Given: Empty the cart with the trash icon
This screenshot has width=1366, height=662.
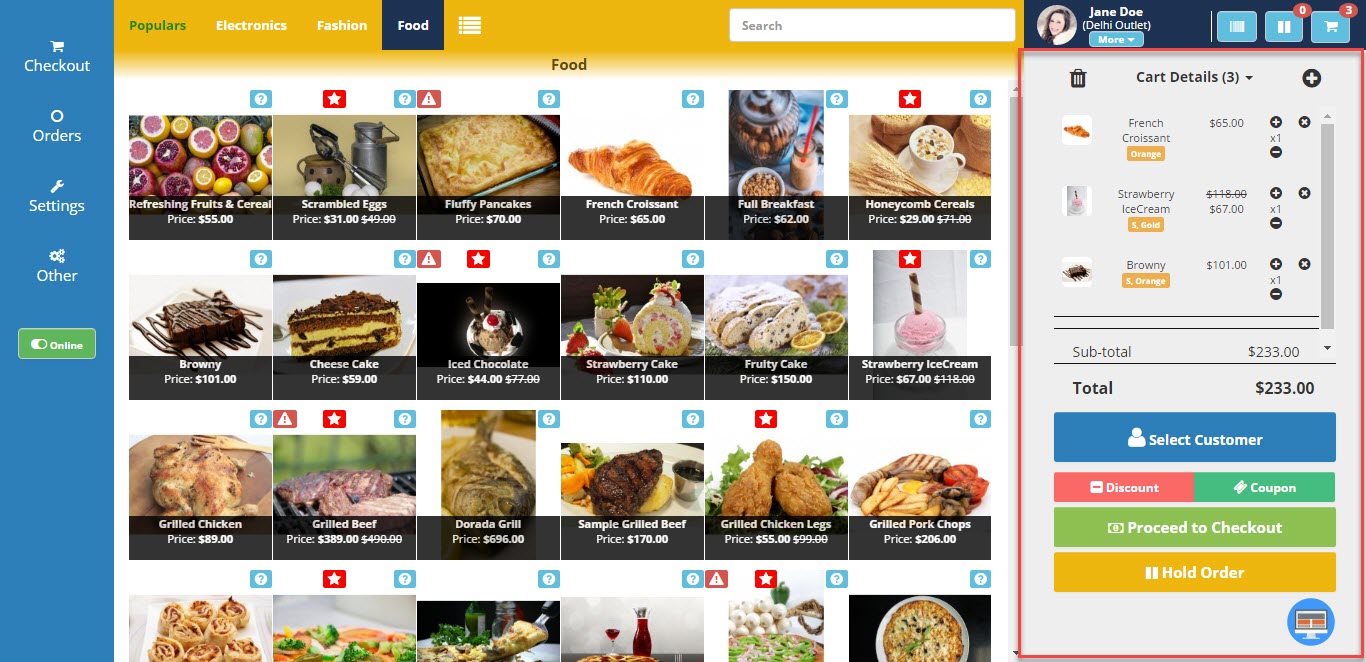Looking at the screenshot, I should pyautogui.click(x=1077, y=78).
